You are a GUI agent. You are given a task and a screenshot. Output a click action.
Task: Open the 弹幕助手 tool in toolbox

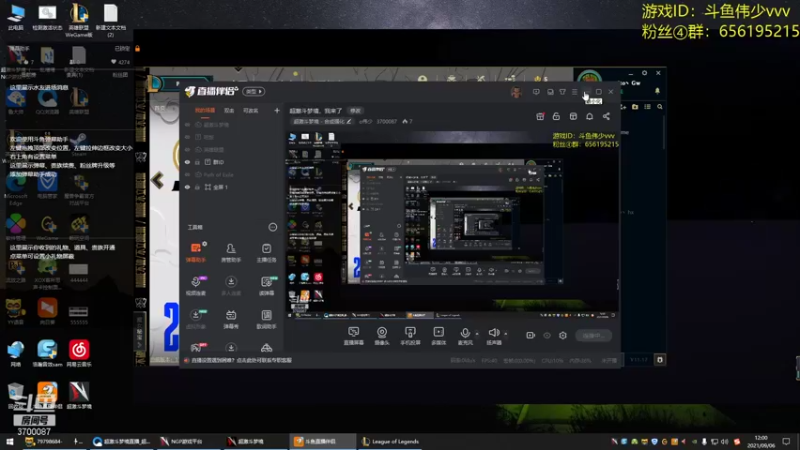coord(196,252)
